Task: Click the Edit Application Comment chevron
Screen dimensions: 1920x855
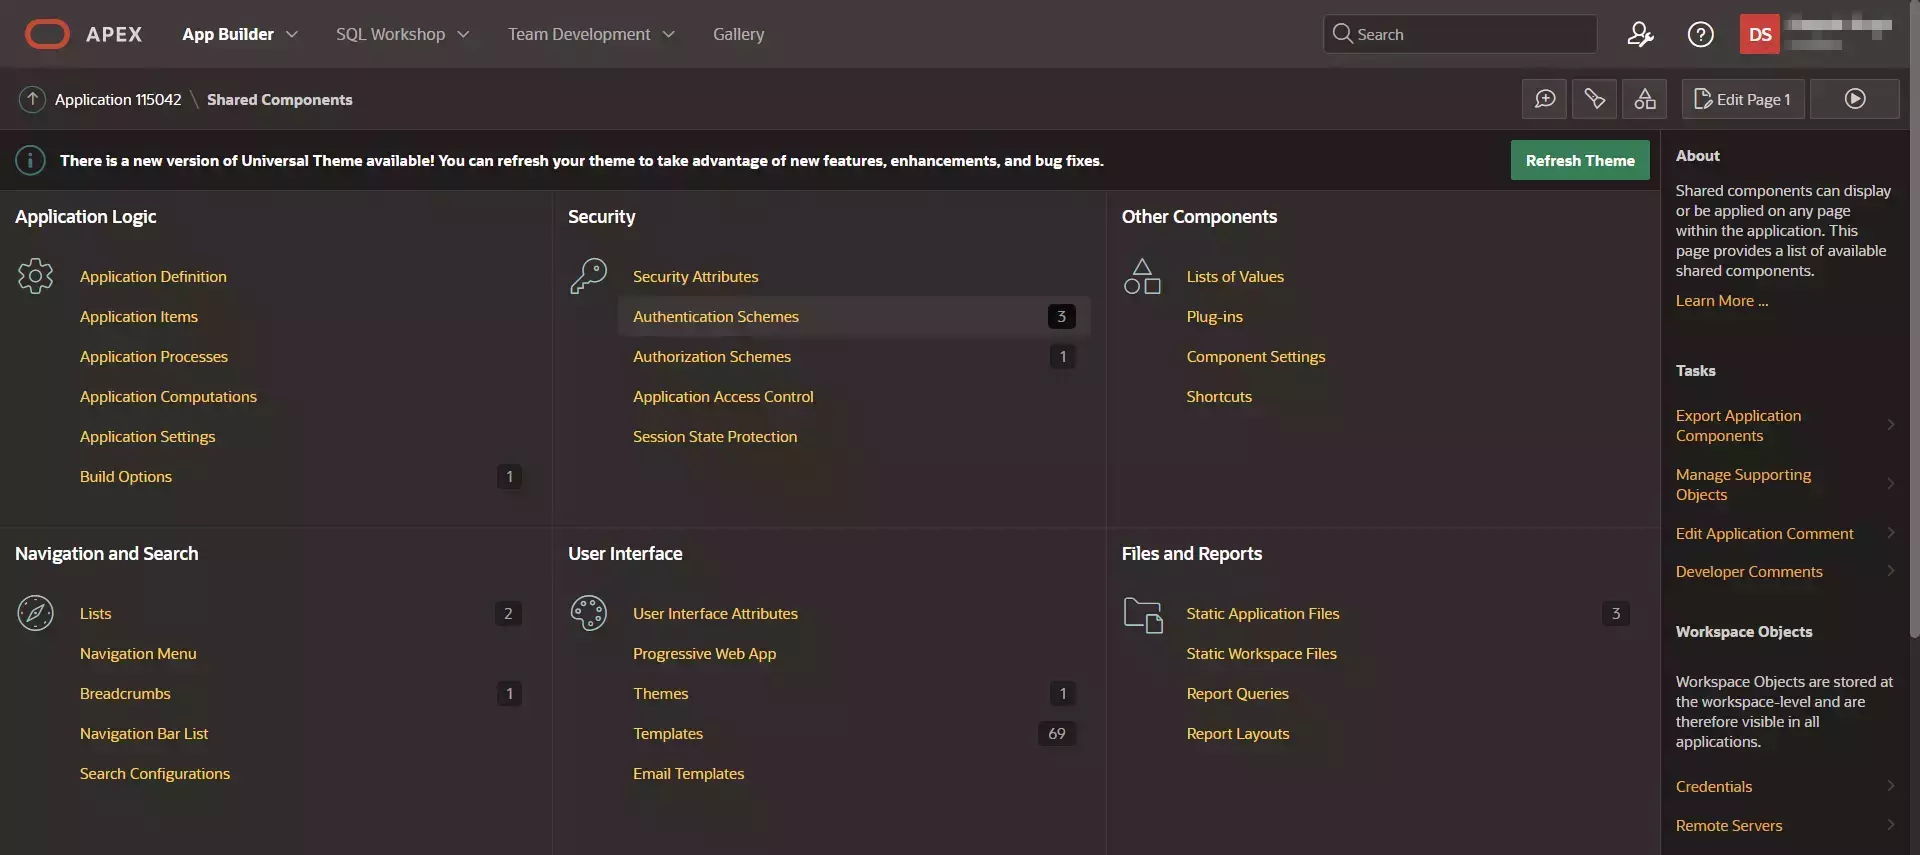Action: click(x=1890, y=533)
